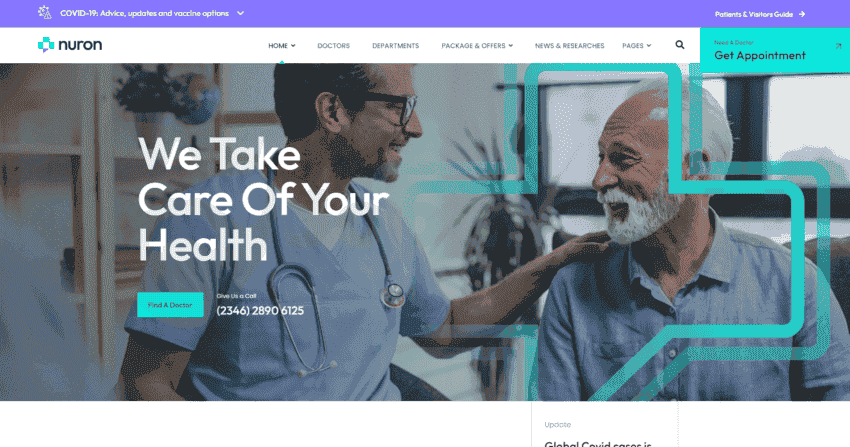This screenshot has height=447, width=850.
Task: Open the Global Covid cases update headline
Action: click(598, 444)
